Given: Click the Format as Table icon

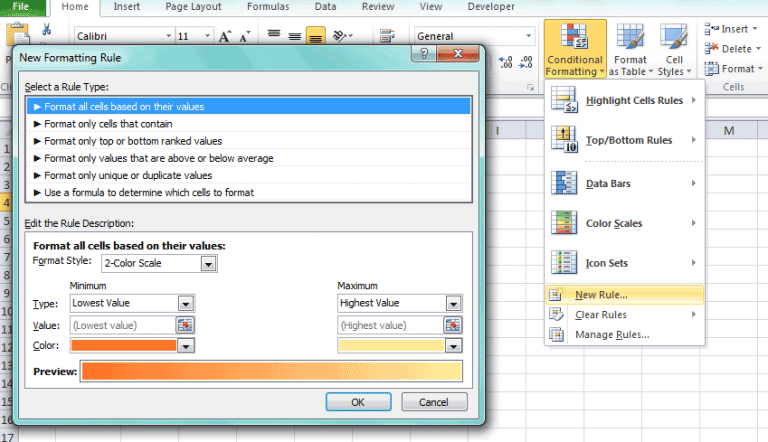Looking at the screenshot, I should pos(630,50).
